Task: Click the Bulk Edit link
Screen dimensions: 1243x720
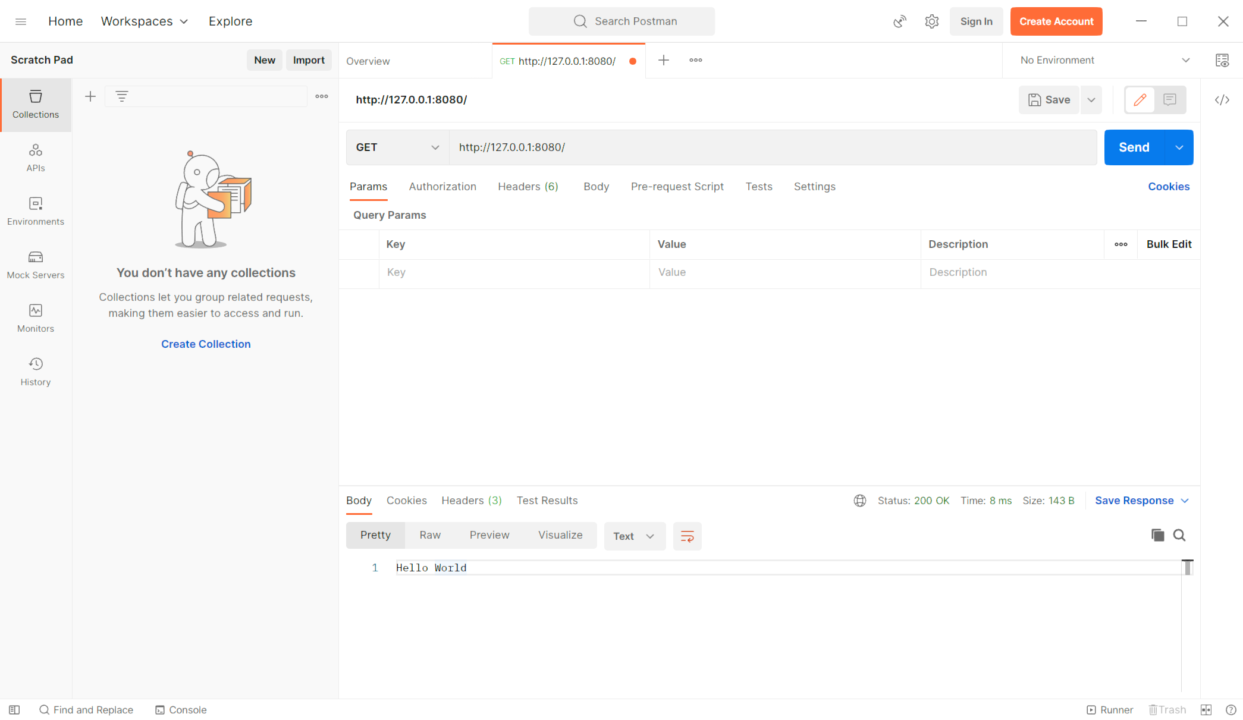Action: 1169,244
